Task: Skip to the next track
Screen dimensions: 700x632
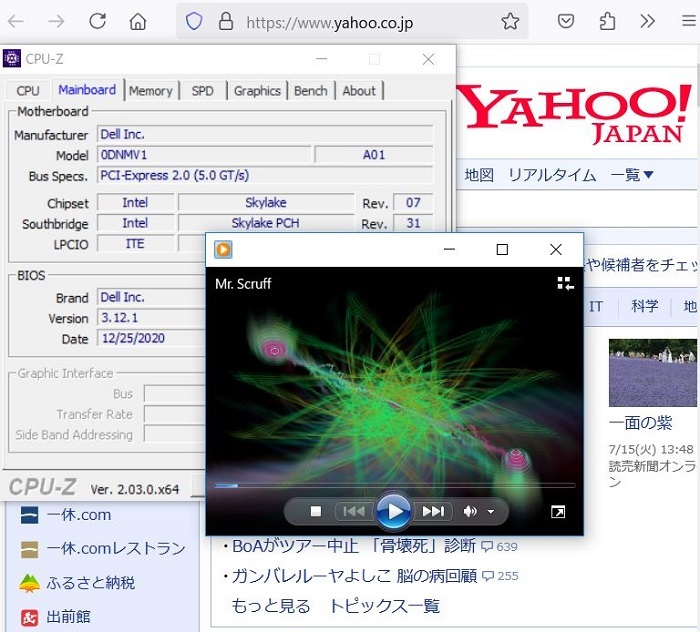Action: [x=433, y=512]
